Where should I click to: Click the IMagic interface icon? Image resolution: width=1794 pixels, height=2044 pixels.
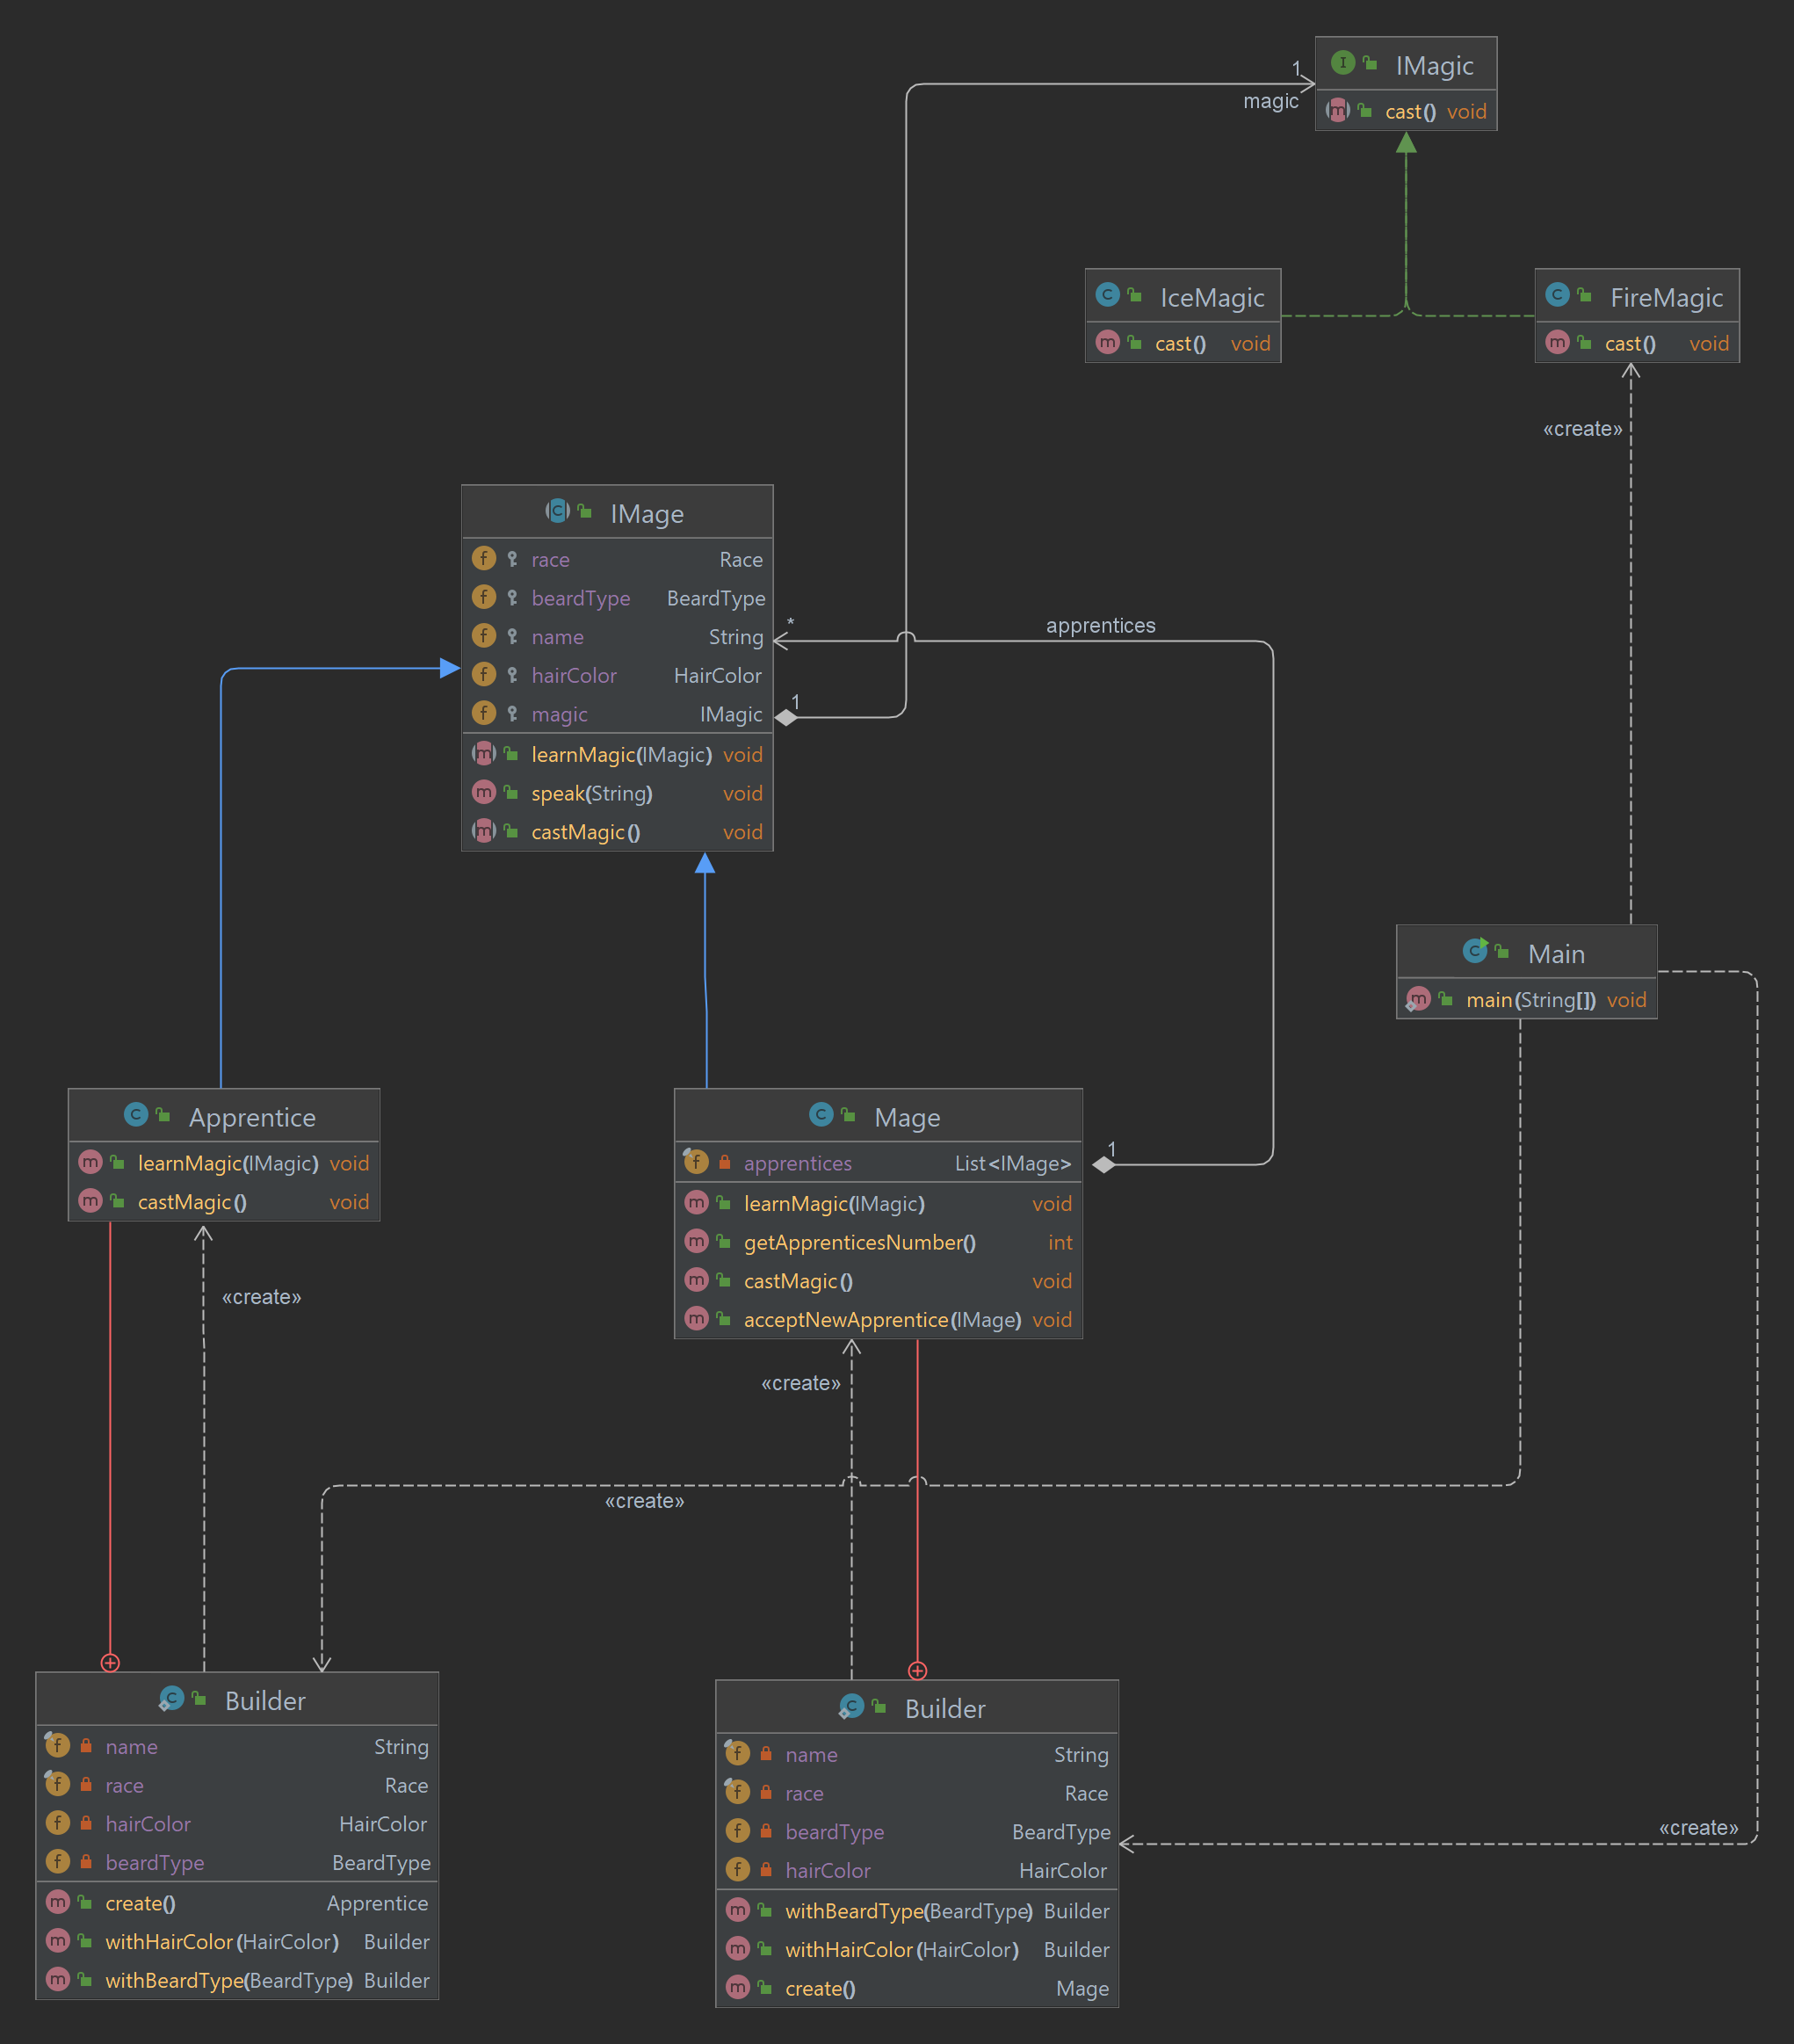point(1343,63)
